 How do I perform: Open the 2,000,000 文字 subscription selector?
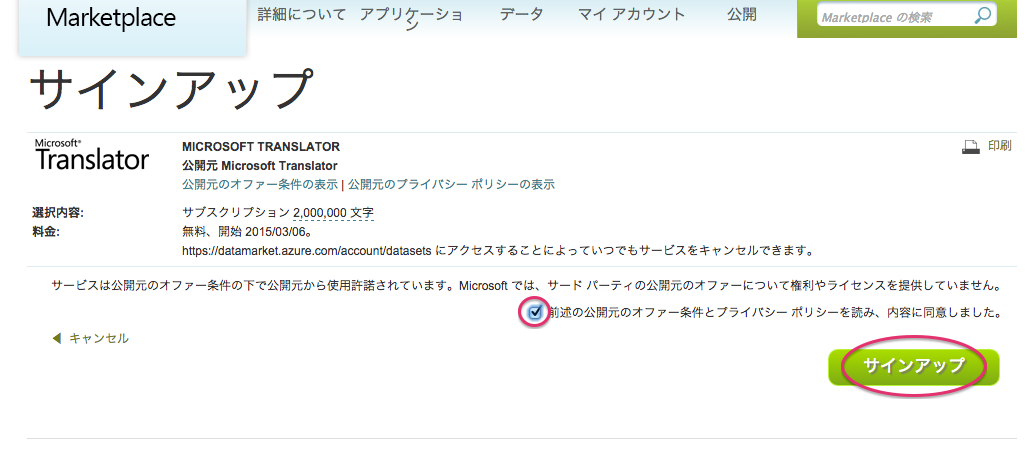click(334, 213)
